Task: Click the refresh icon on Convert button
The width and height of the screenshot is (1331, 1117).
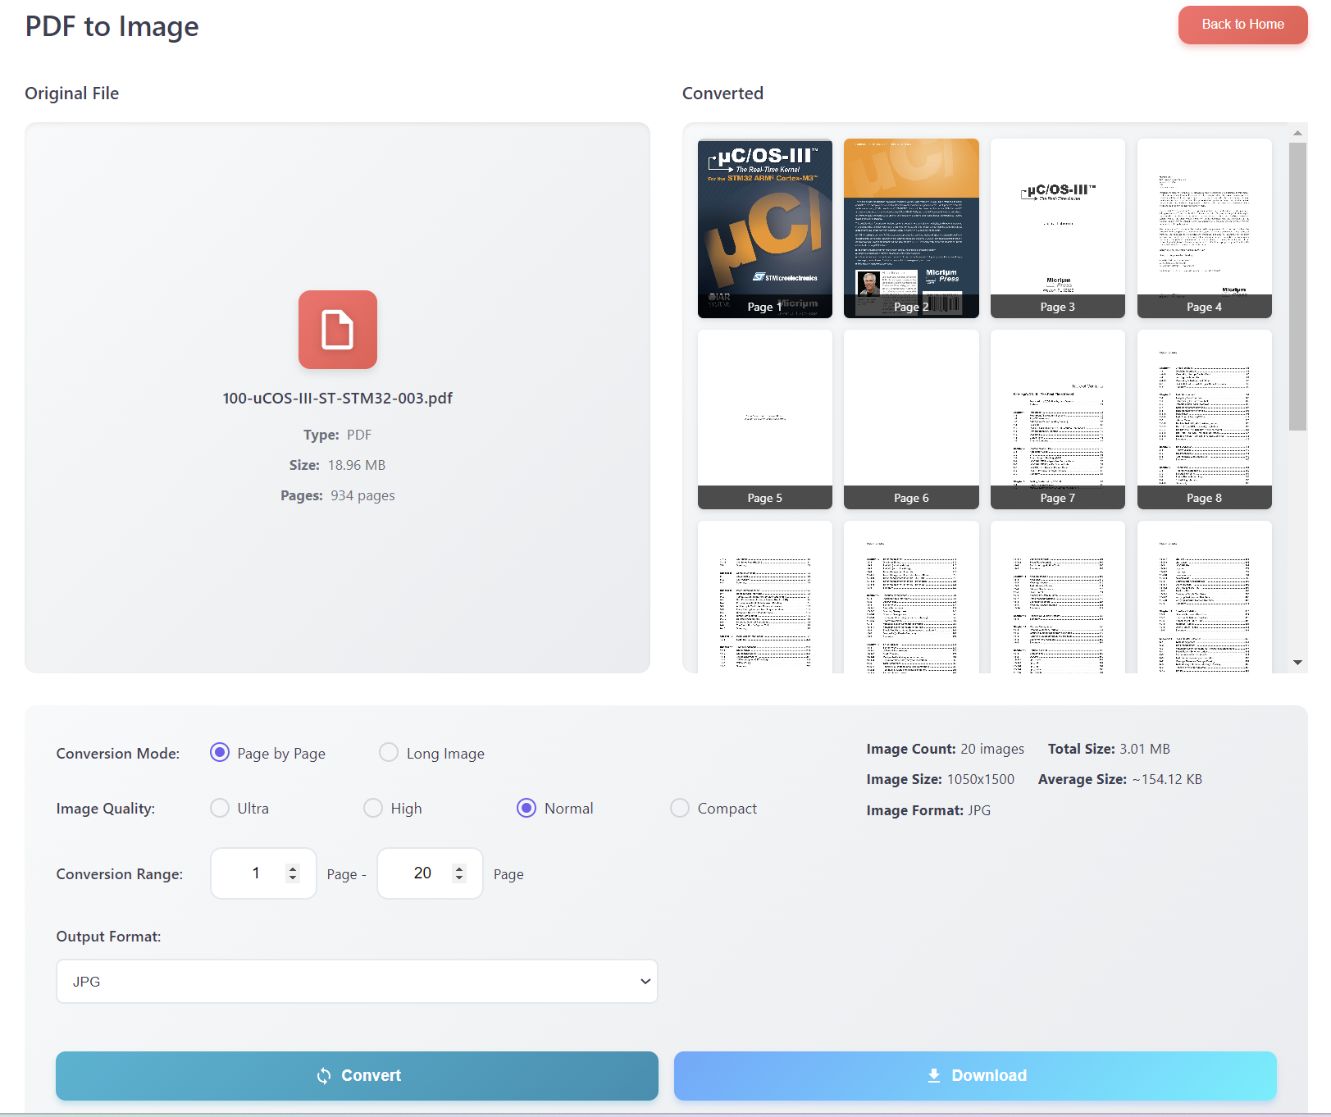Action: [x=324, y=1076]
